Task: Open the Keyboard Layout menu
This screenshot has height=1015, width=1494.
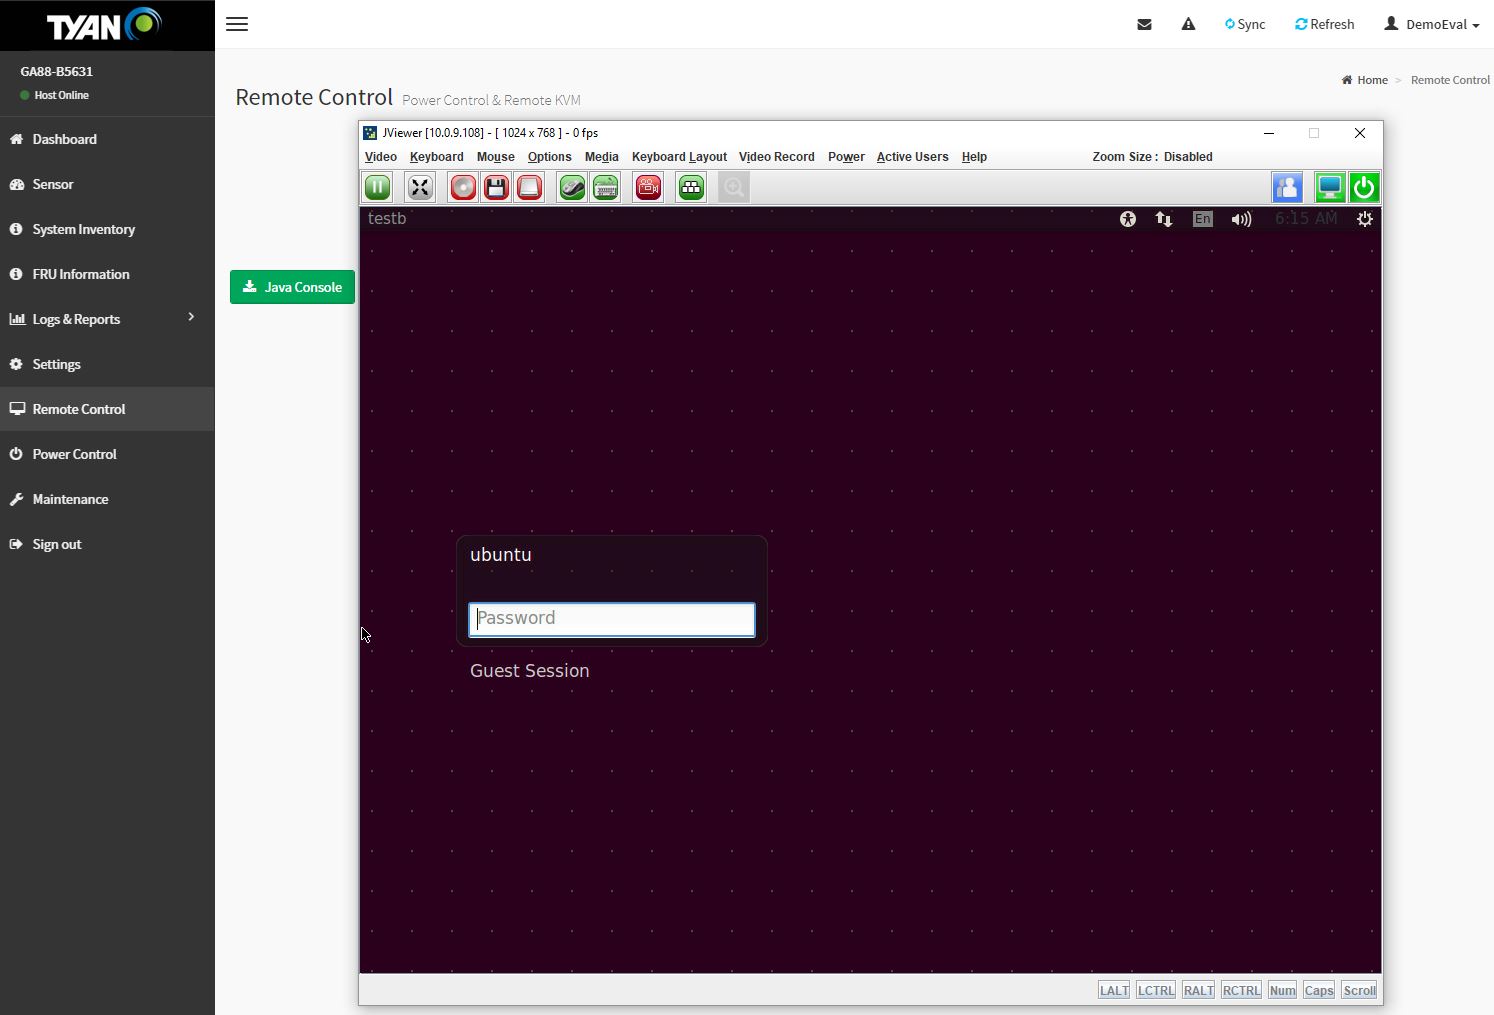Action: pyautogui.click(x=680, y=157)
